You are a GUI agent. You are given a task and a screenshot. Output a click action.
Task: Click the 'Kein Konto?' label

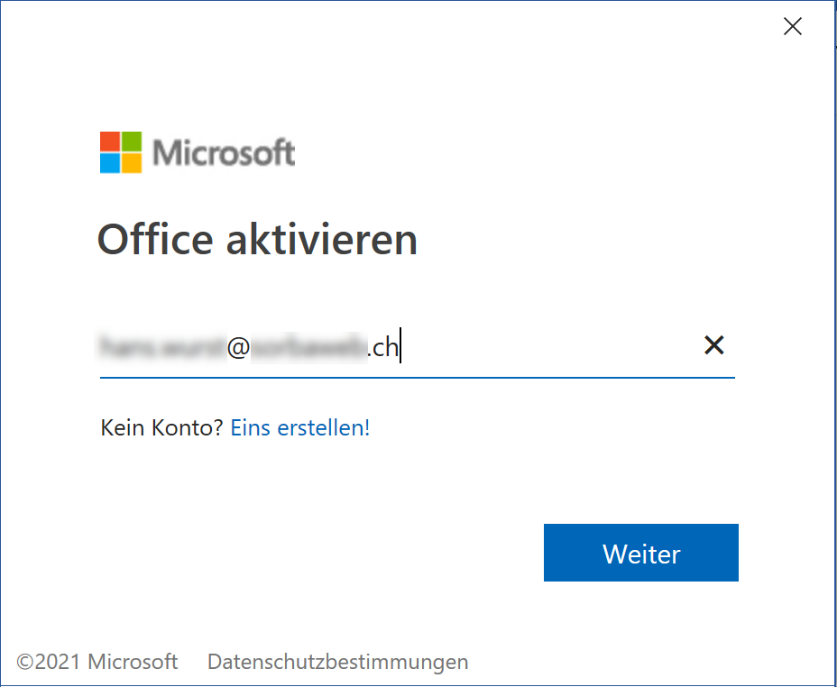pos(162,428)
